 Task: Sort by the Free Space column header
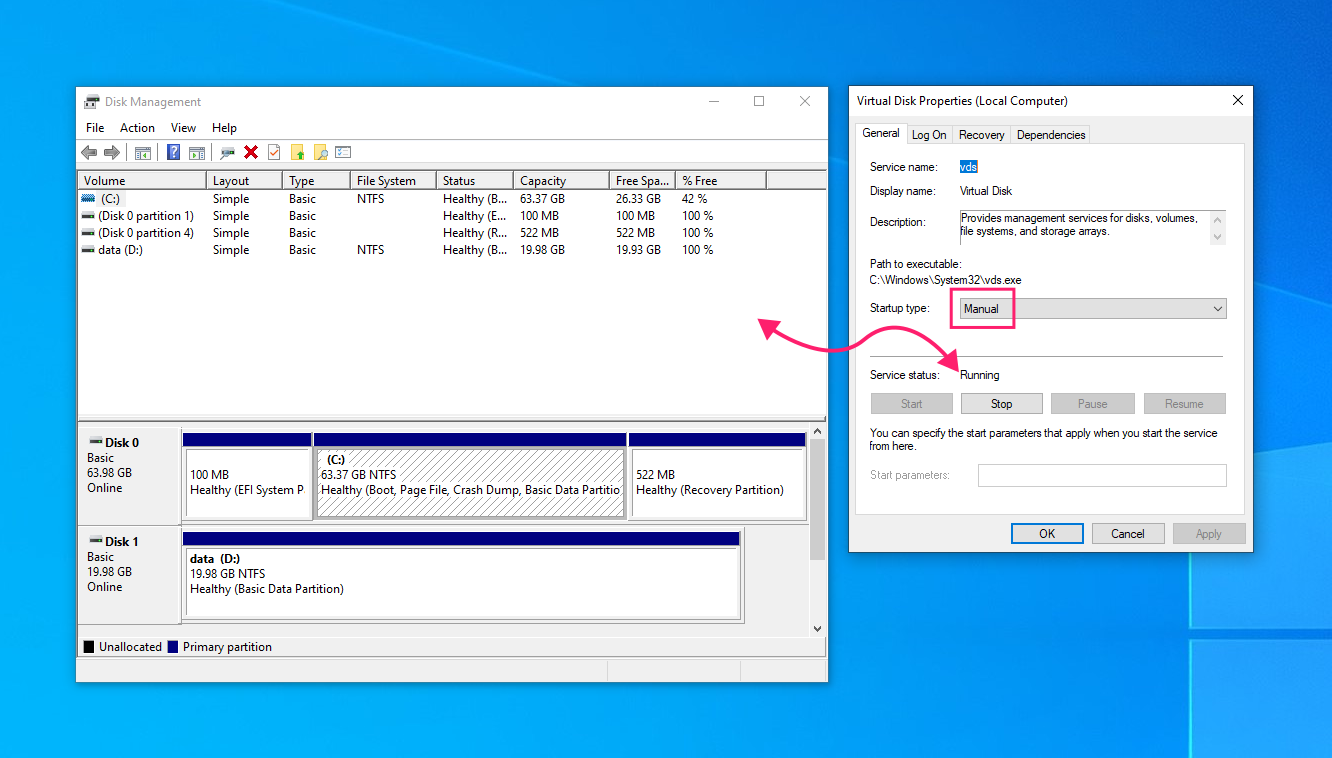[642, 181]
